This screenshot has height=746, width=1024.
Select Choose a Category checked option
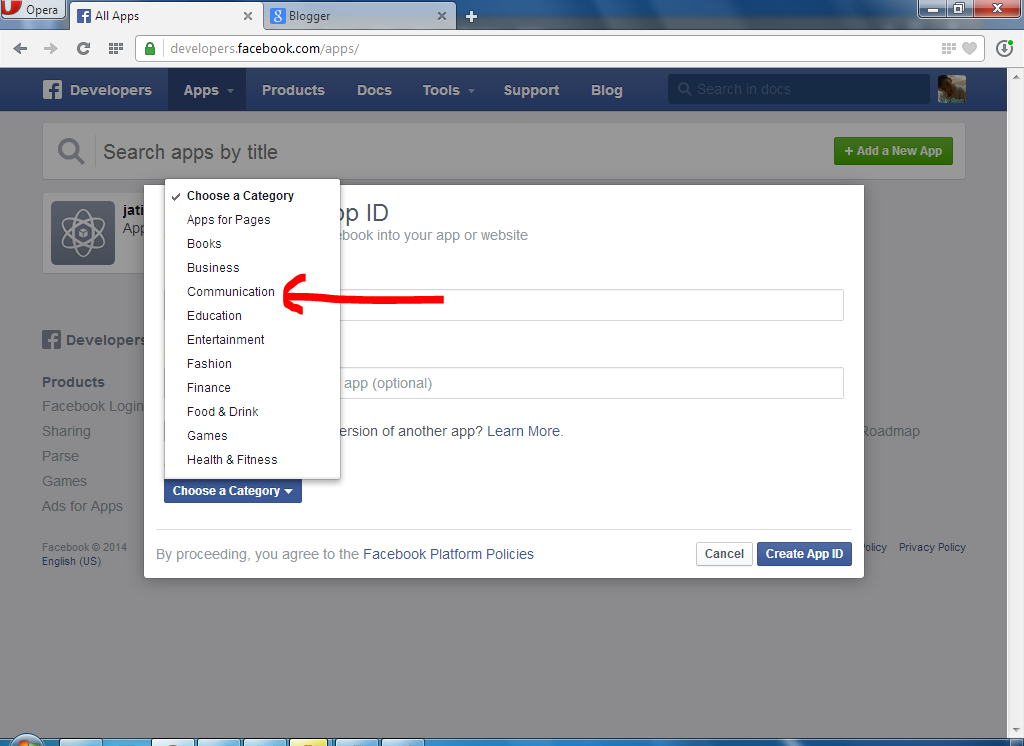[x=252, y=196]
